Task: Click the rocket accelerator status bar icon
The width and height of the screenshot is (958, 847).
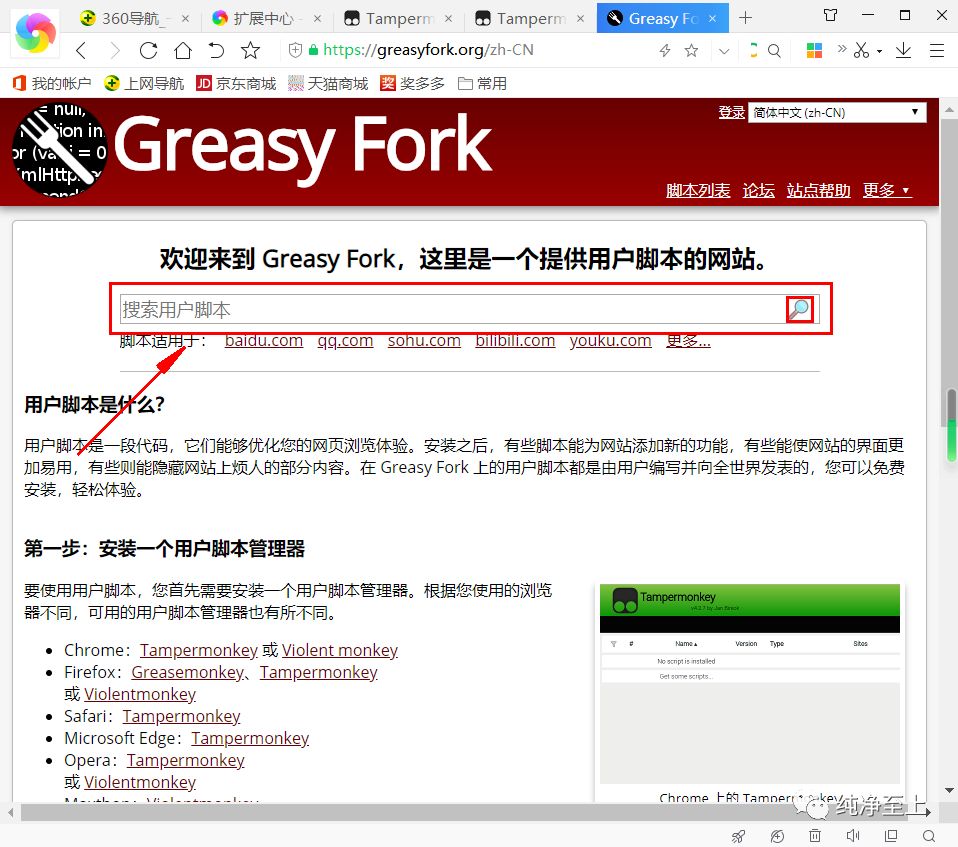Action: coord(739,836)
